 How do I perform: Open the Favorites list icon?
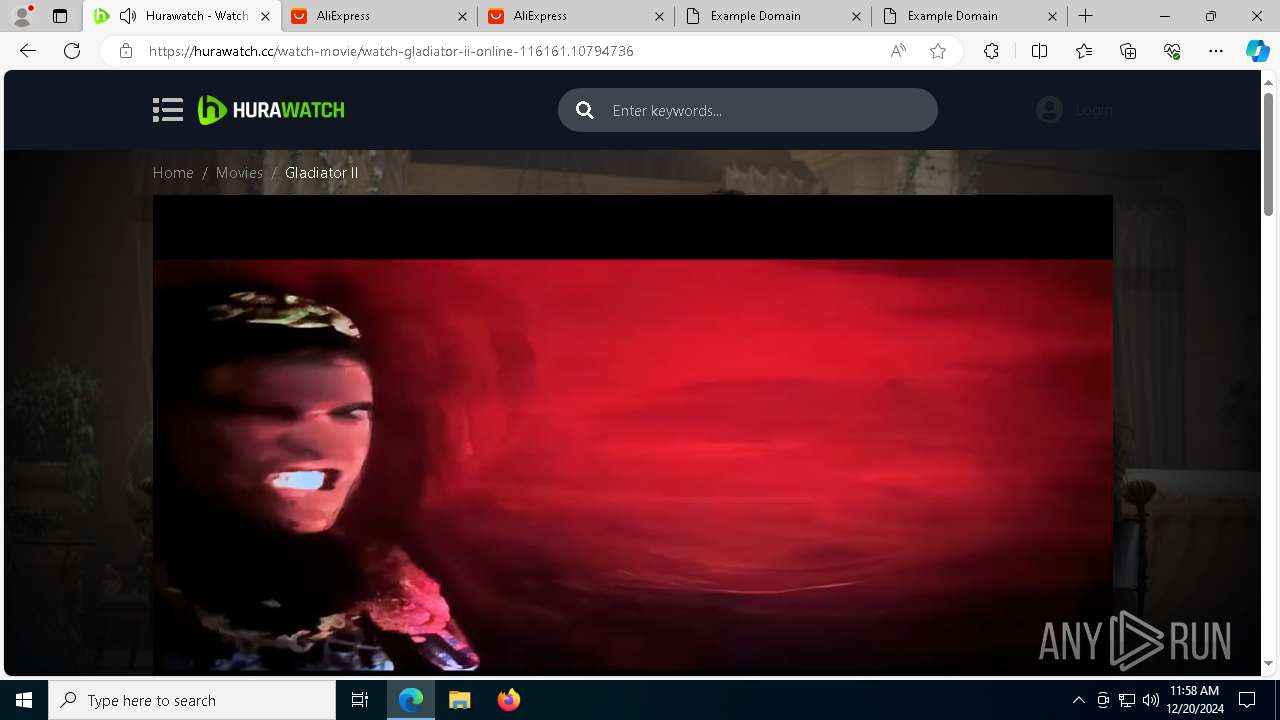click(1084, 51)
